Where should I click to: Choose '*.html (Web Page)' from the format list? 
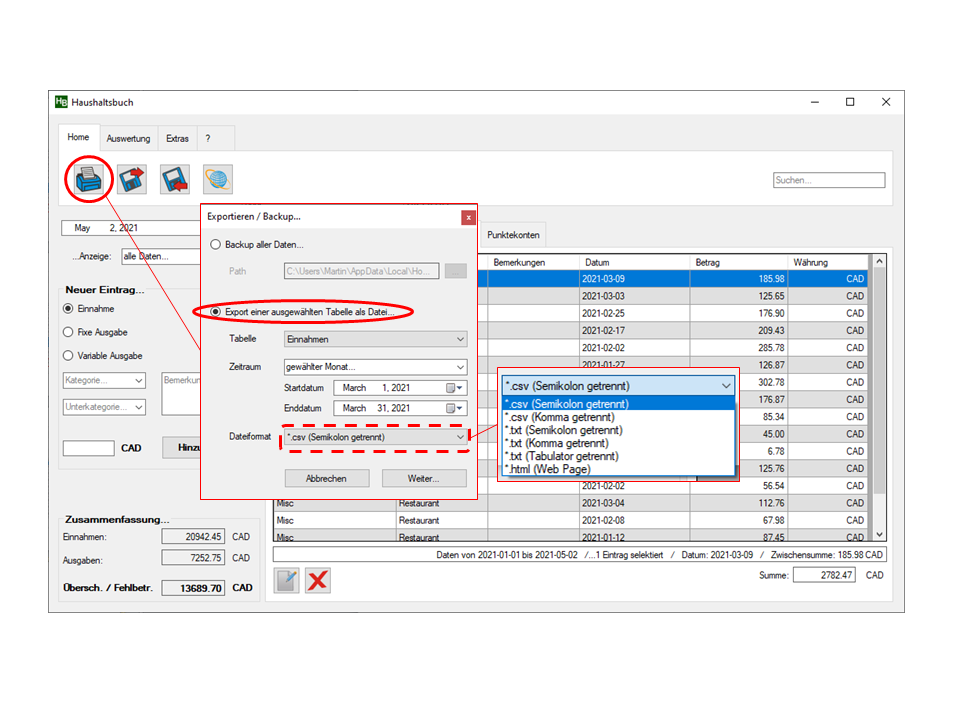point(548,469)
